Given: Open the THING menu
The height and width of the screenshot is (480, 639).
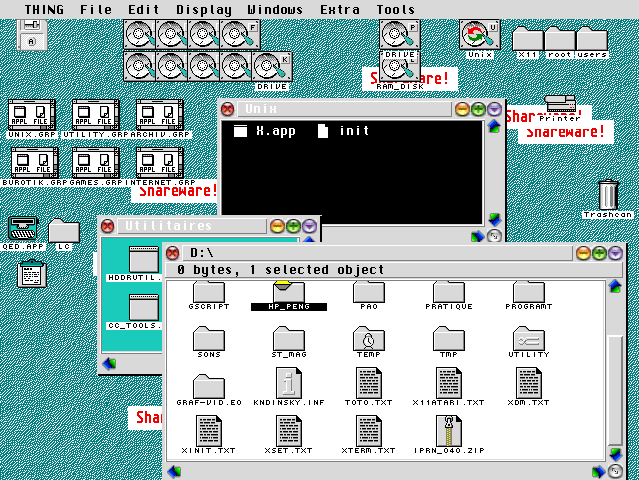Looking at the screenshot, I should [44, 9].
